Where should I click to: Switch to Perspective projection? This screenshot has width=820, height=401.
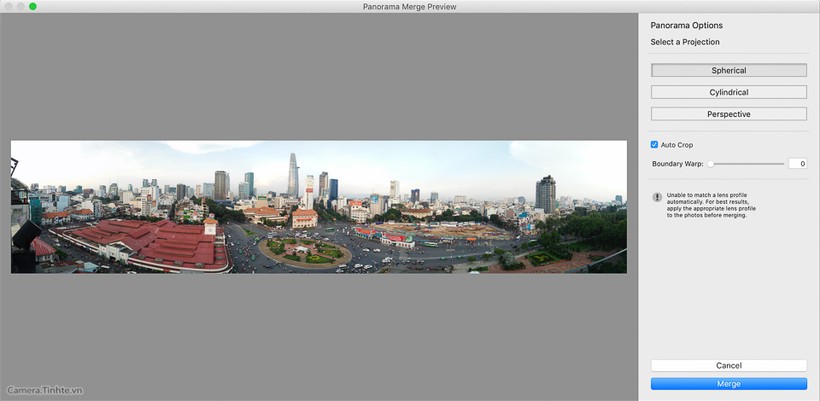point(728,114)
